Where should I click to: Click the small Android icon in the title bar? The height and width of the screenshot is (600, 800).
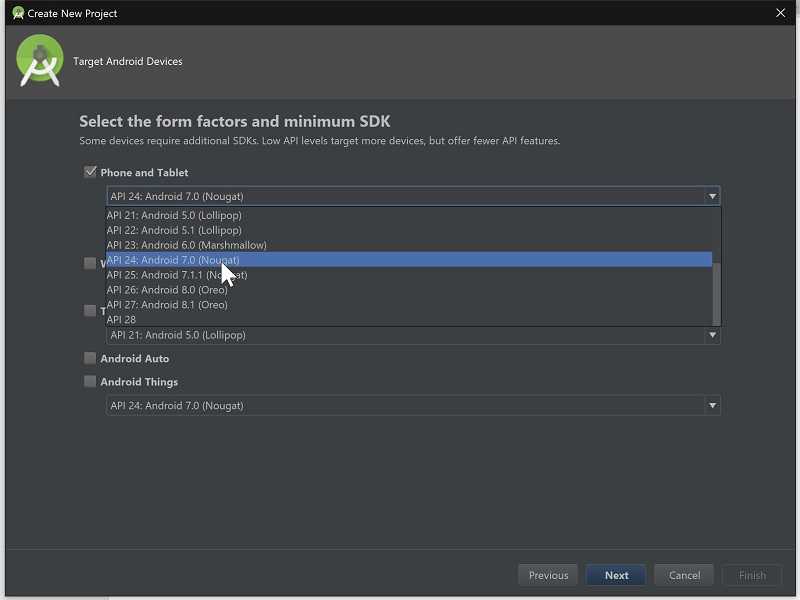(x=18, y=13)
